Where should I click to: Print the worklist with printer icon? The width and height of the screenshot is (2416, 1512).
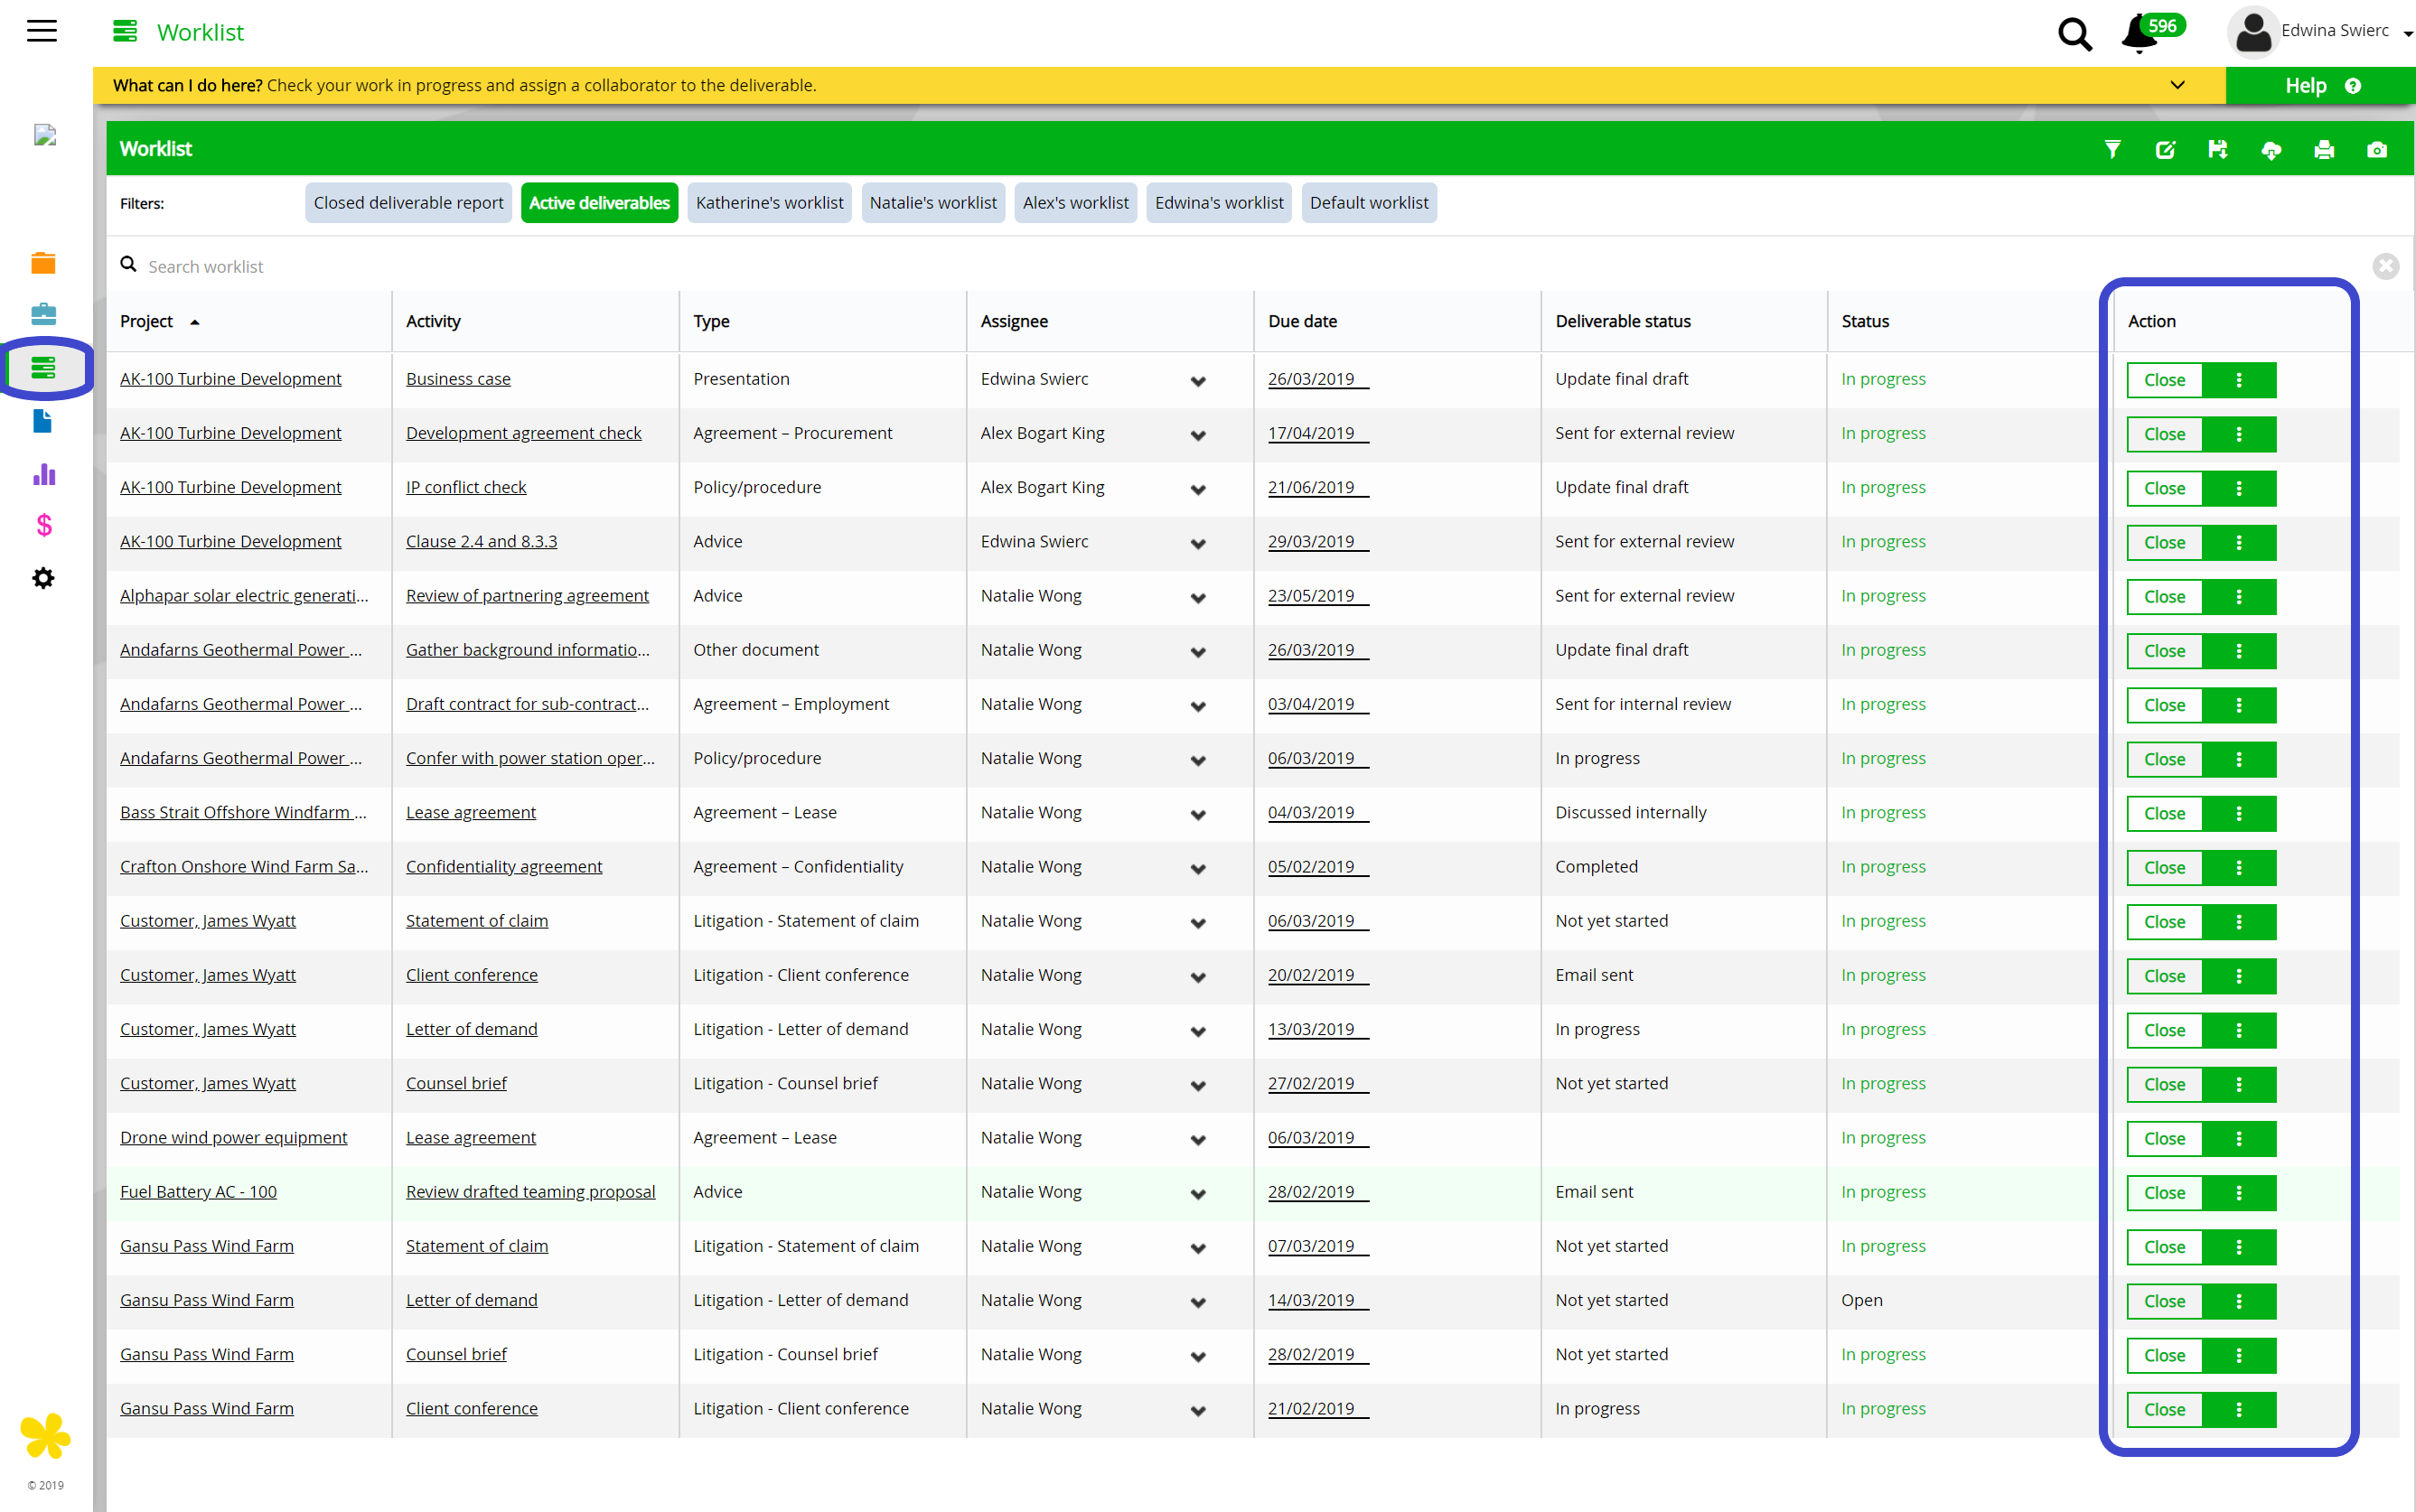coord(2324,149)
